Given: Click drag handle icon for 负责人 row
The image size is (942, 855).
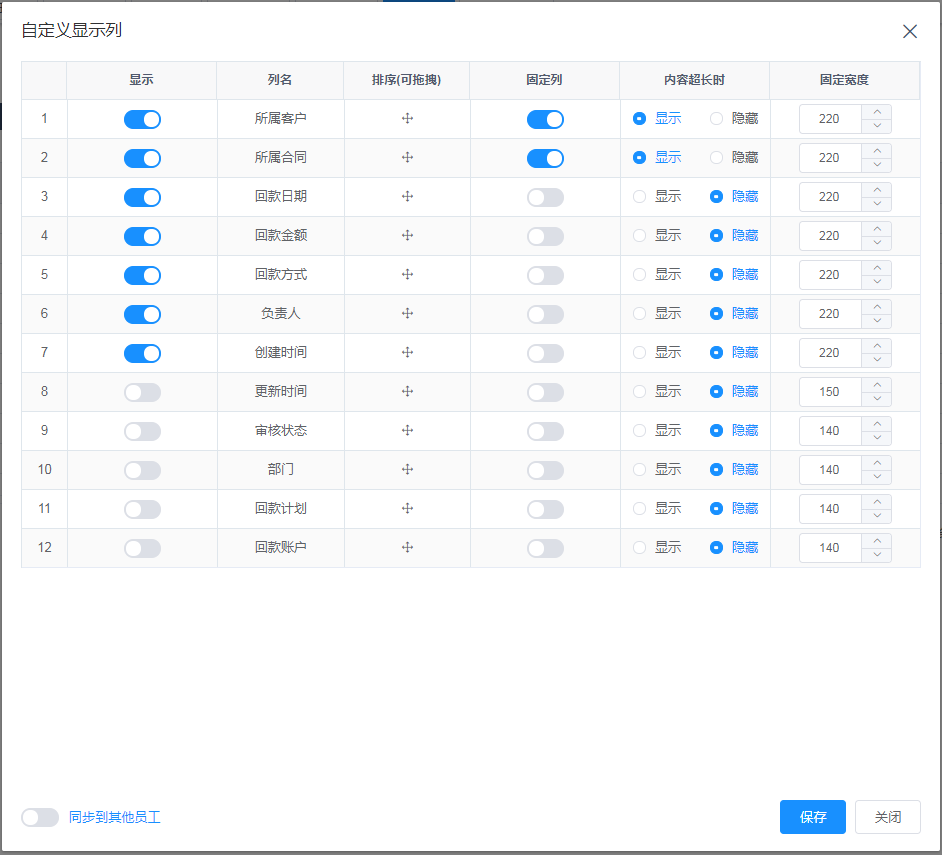Looking at the screenshot, I should pos(407,314).
